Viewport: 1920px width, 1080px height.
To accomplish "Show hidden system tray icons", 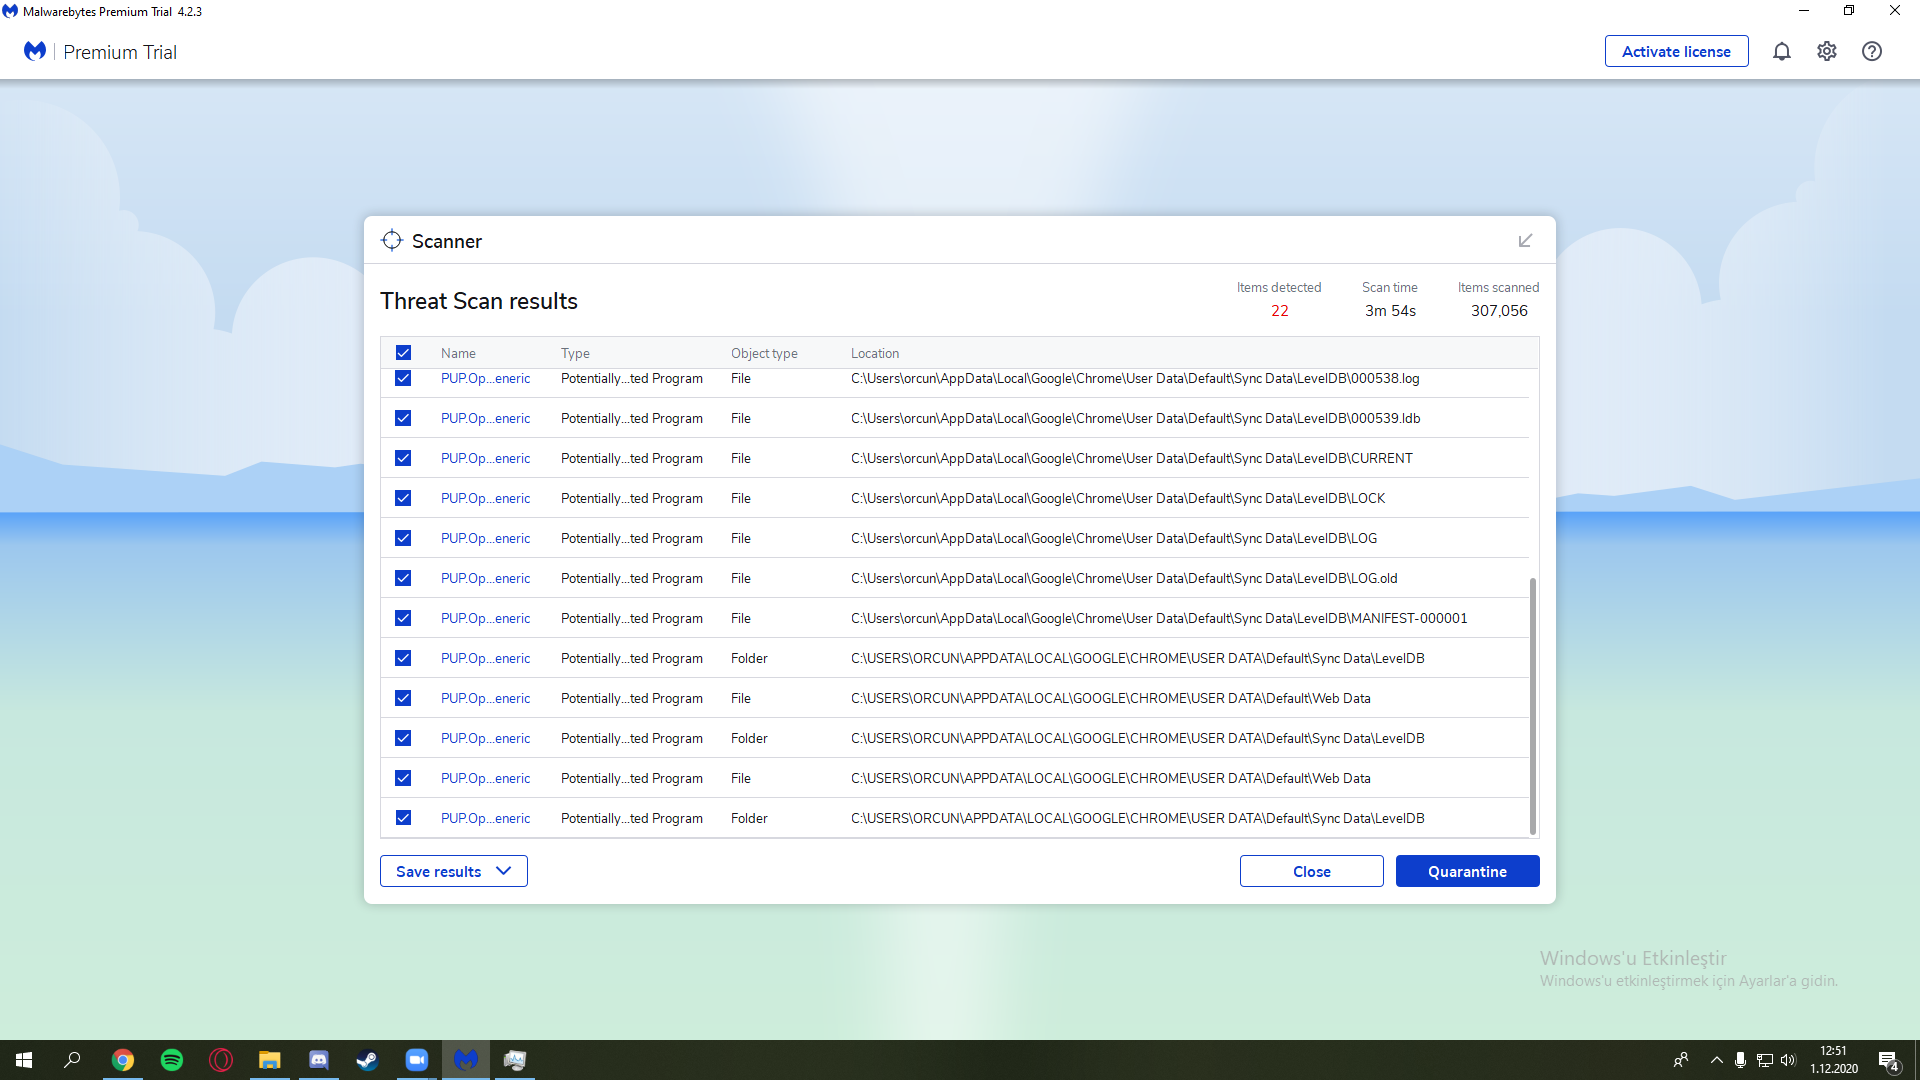I will (1716, 1060).
